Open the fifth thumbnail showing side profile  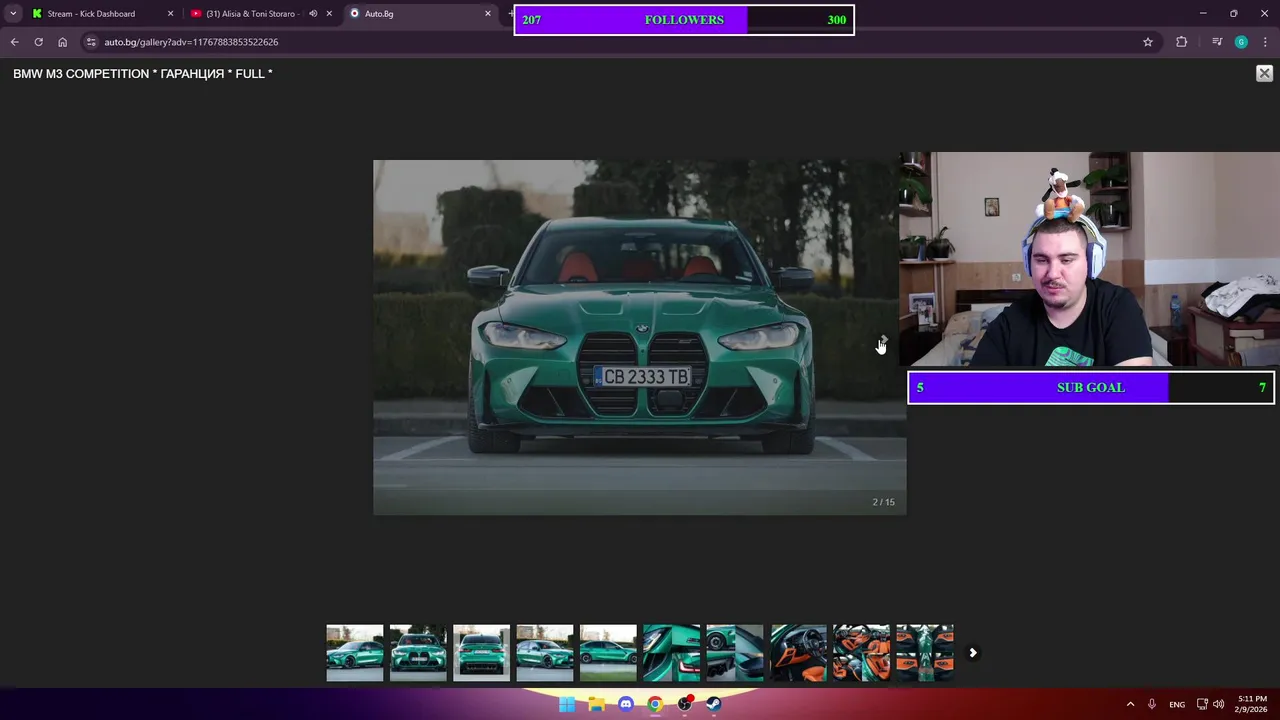[608, 653]
